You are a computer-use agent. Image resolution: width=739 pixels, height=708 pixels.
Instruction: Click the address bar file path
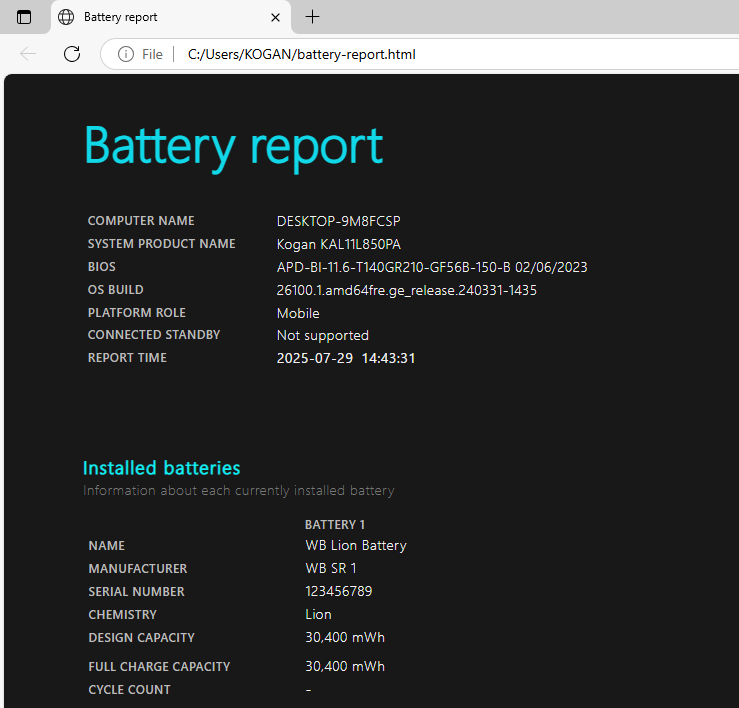coord(301,54)
